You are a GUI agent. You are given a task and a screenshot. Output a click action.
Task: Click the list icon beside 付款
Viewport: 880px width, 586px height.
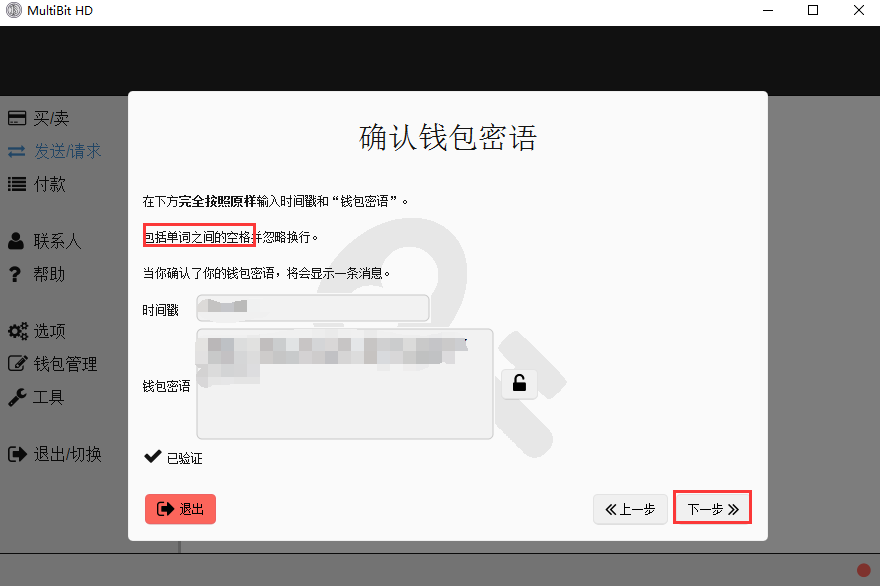(x=17, y=184)
